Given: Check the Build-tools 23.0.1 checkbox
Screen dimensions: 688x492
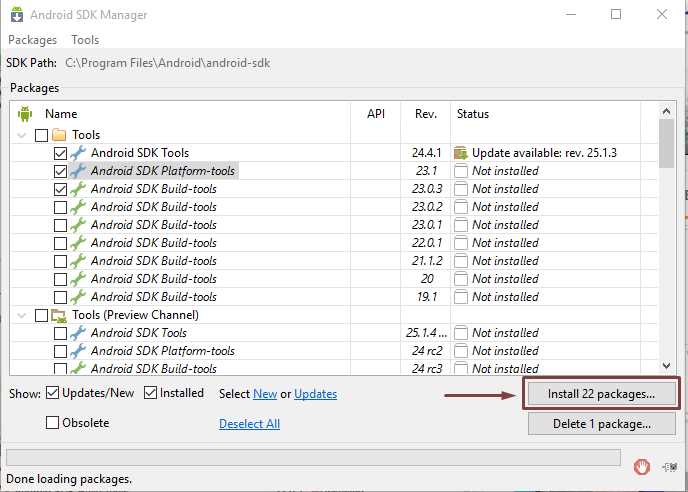Looking at the screenshot, I should [60, 225].
